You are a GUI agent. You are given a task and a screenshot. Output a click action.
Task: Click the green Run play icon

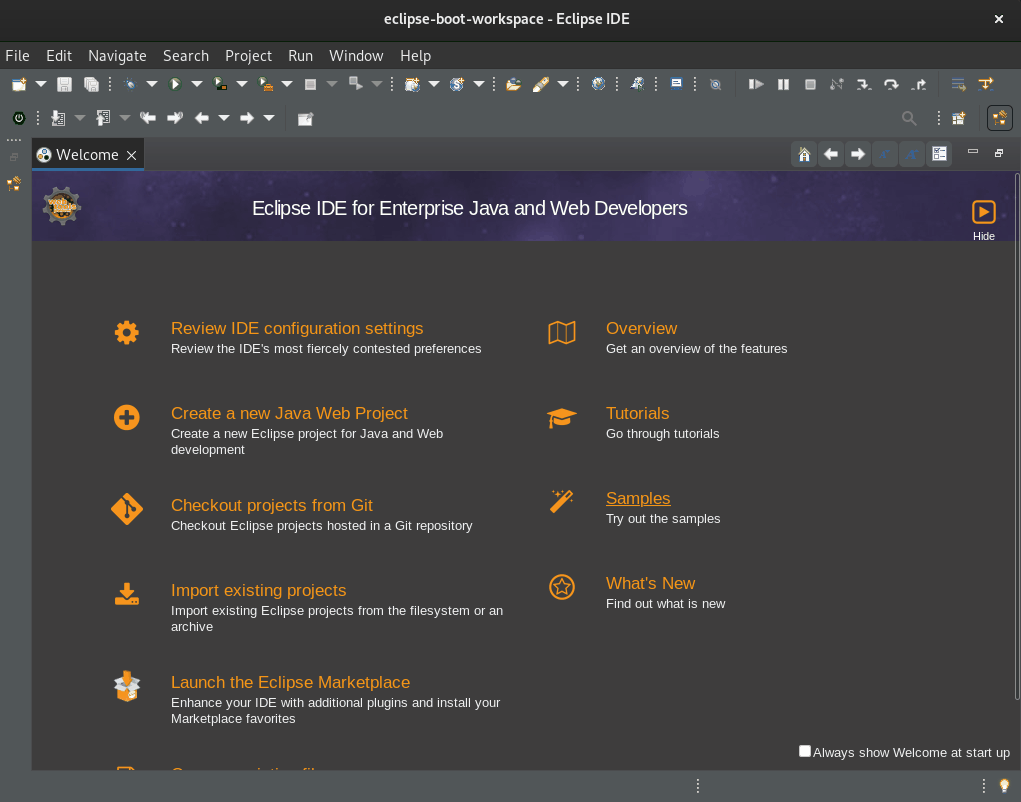tap(175, 84)
